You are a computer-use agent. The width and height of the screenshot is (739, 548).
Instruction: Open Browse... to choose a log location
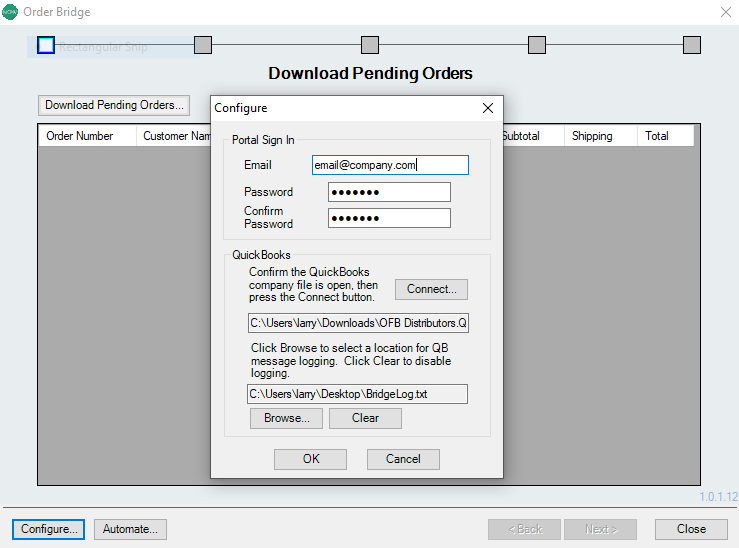click(286, 418)
